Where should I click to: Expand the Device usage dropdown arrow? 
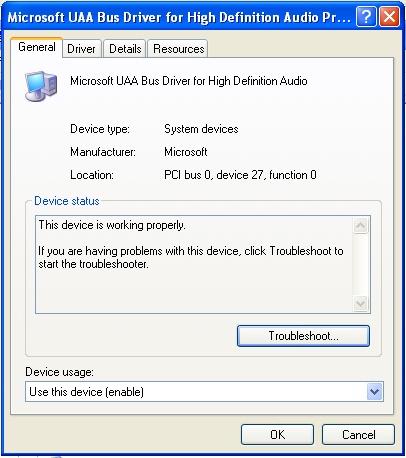coord(374,392)
